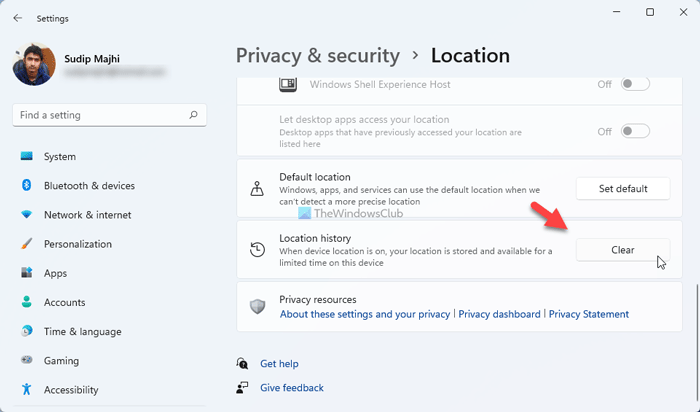This screenshot has height=412, width=700.
Task: Click the Network & internet wifi icon
Action: tap(26, 215)
